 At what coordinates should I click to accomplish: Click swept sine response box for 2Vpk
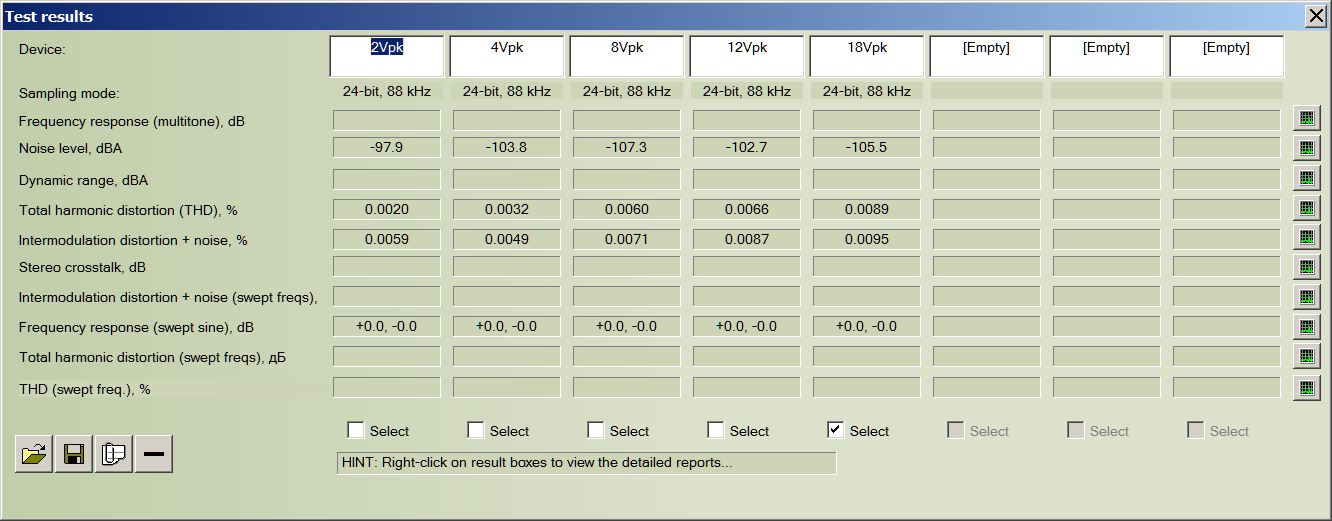[x=387, y=326]
